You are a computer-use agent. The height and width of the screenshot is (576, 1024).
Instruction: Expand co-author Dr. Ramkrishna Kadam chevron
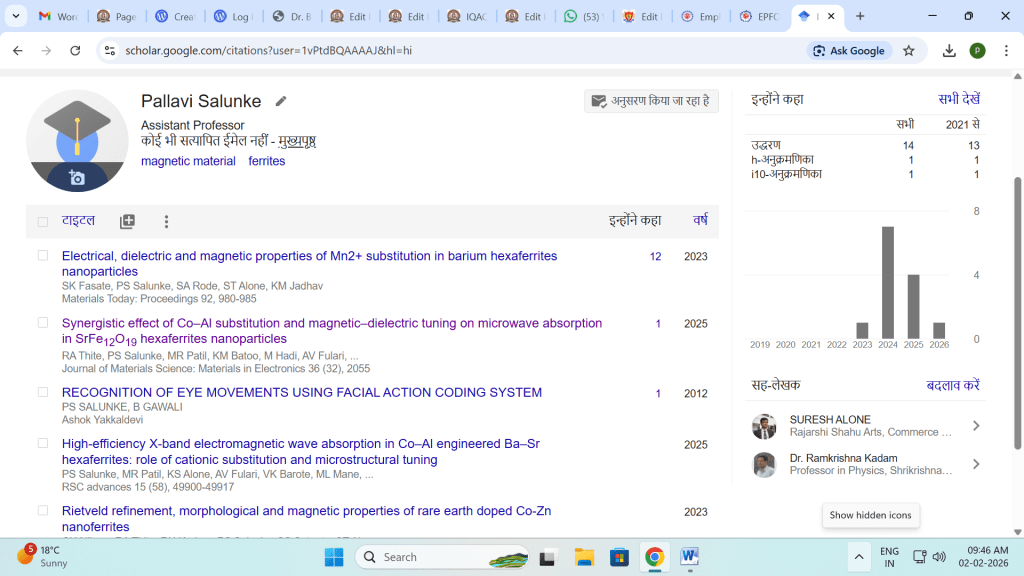click(x=975, y=464)
